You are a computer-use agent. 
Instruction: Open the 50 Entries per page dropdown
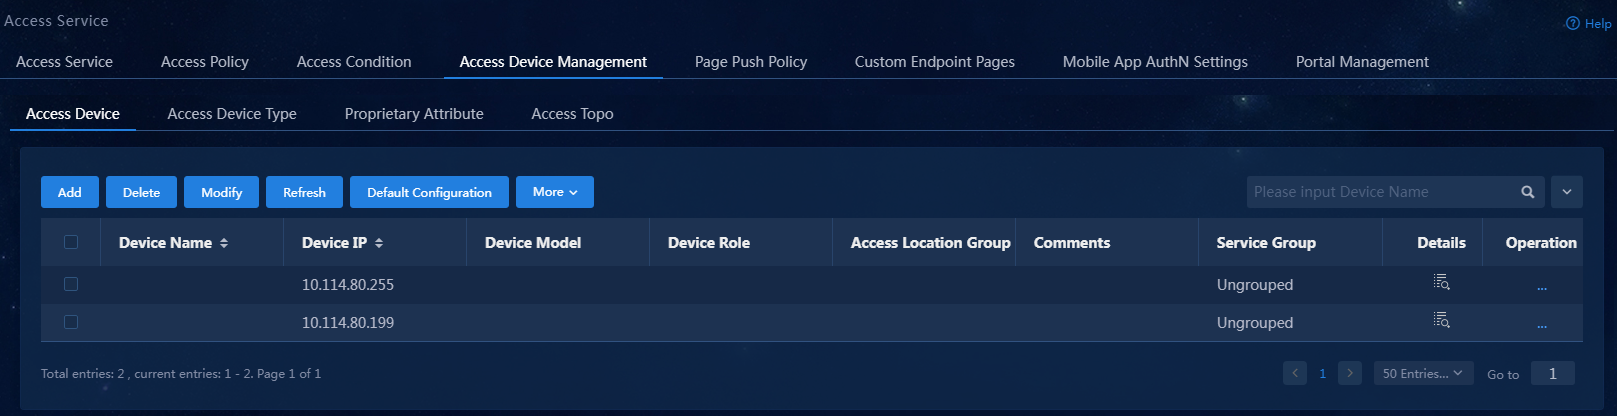(x=1423, y=373)
